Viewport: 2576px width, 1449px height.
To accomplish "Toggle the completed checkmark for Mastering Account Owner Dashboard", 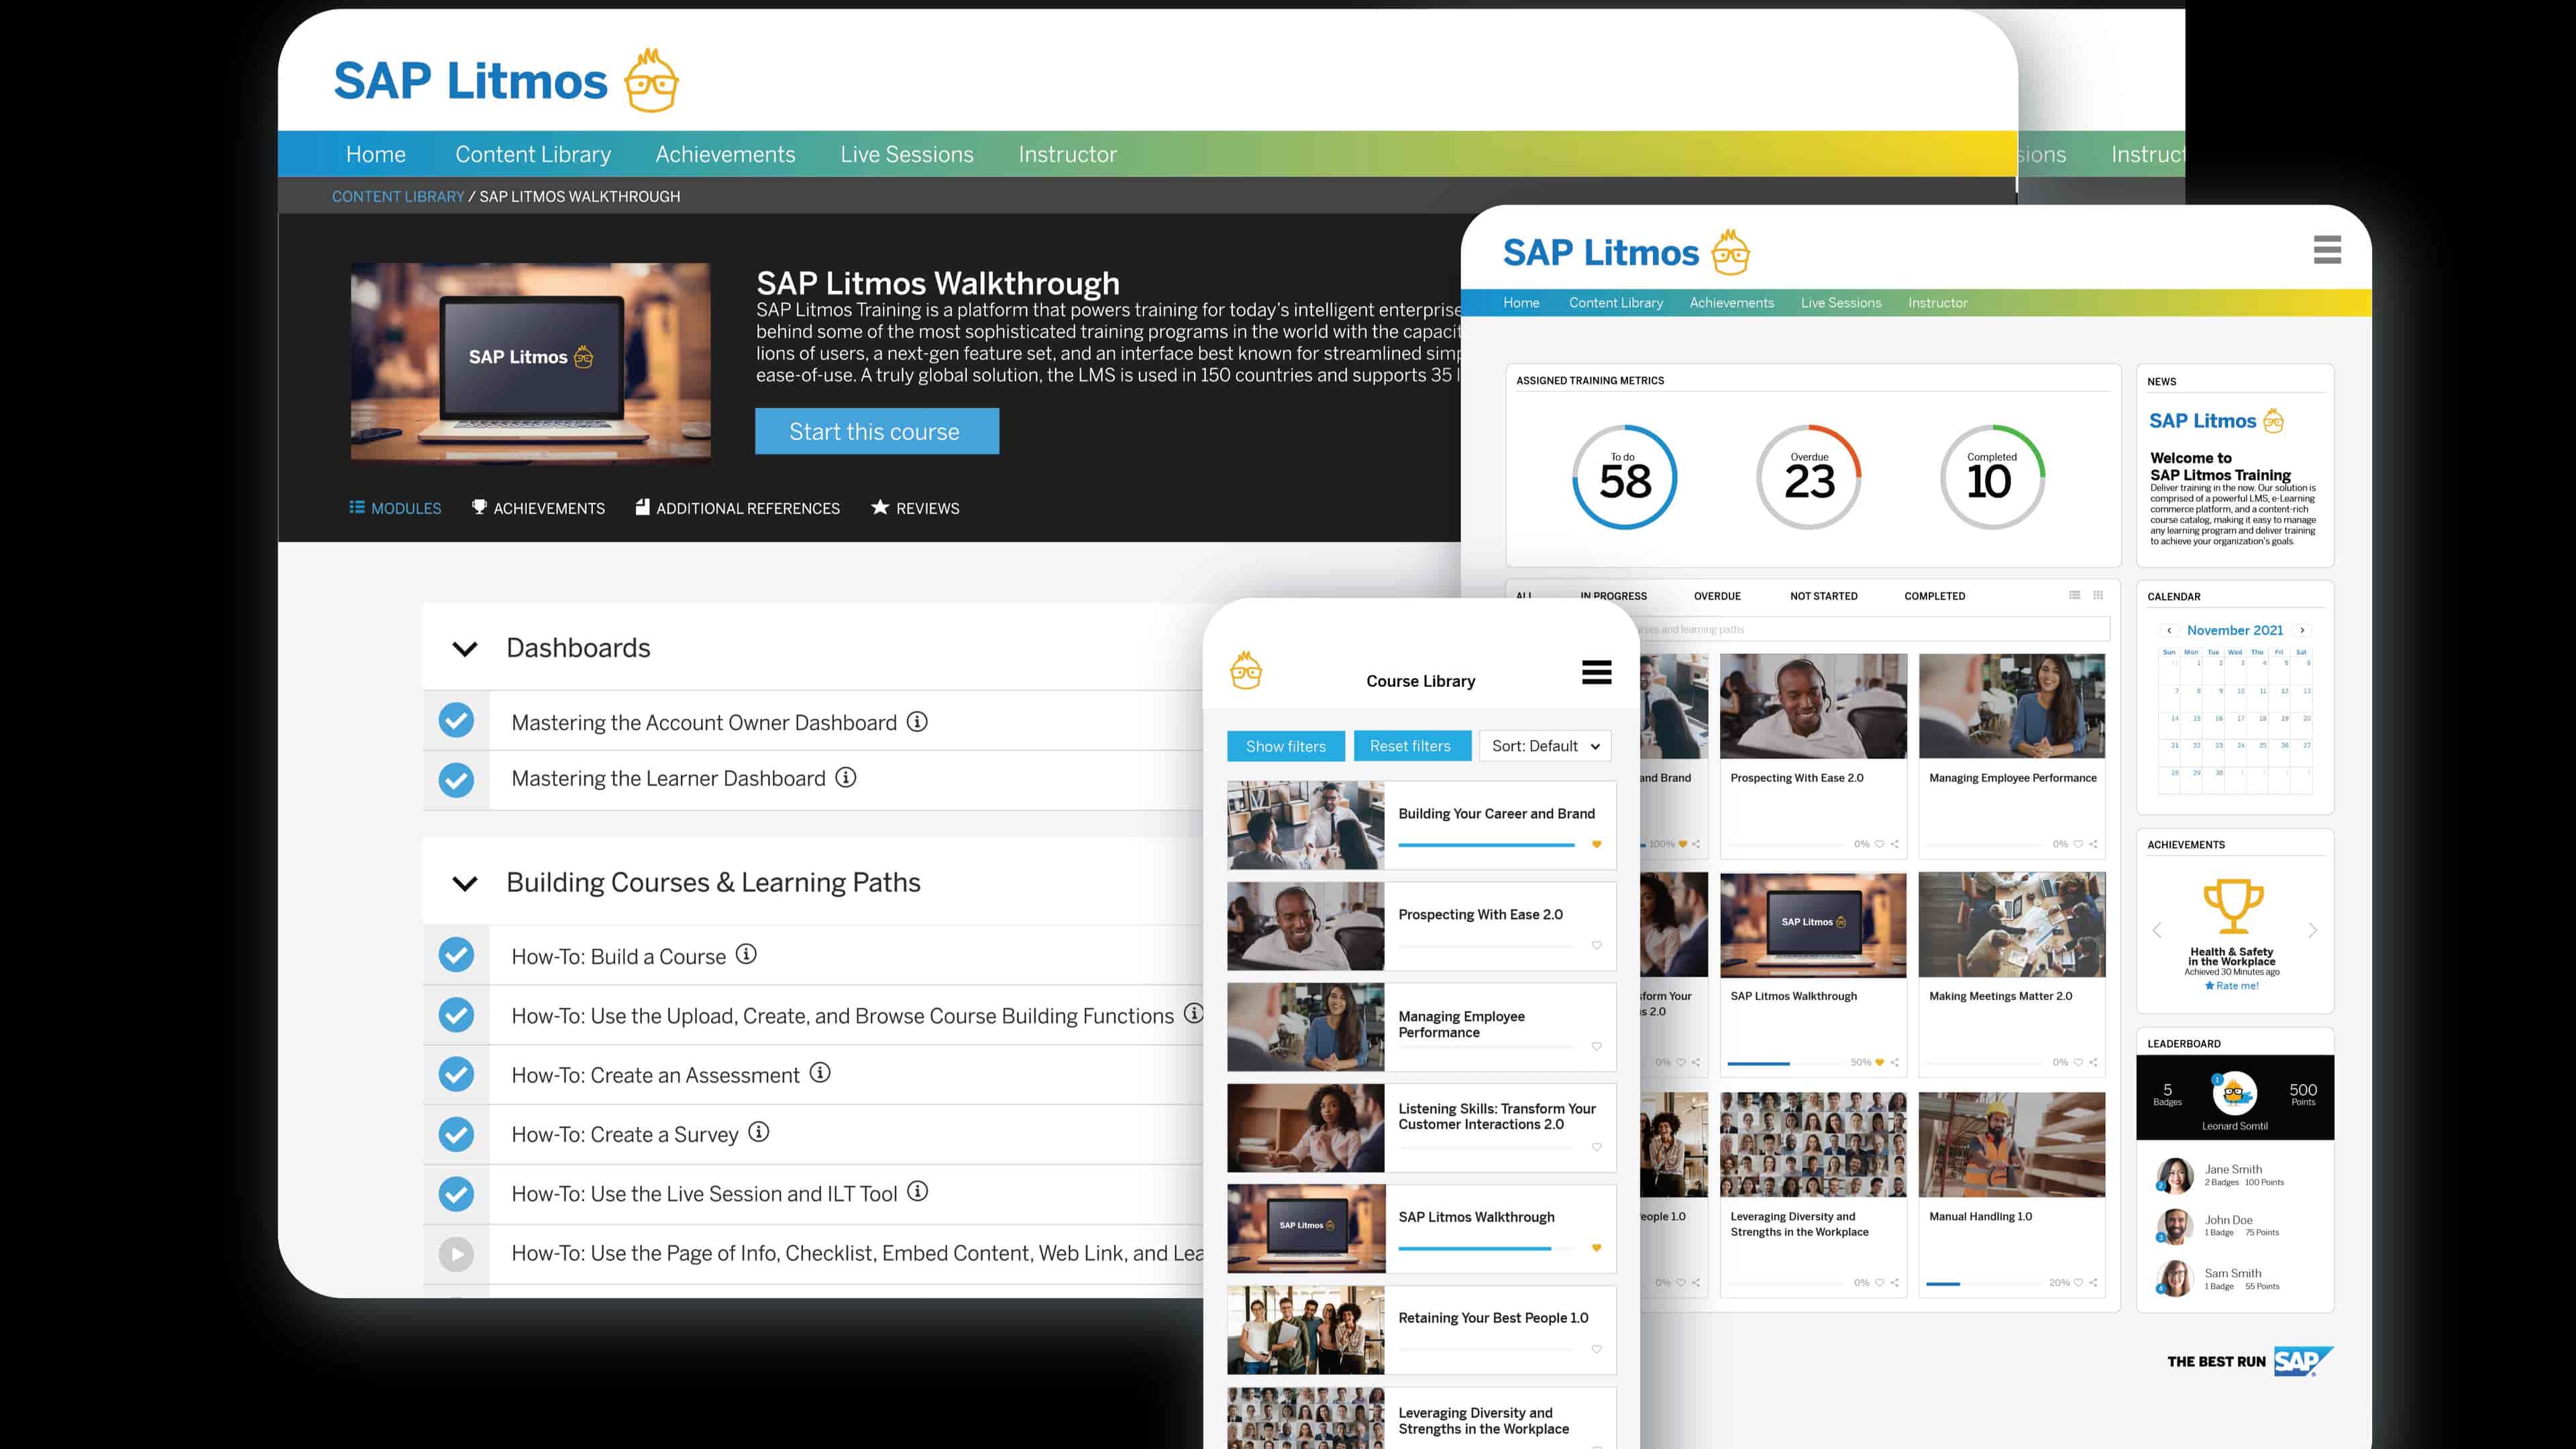I will tap(456, 720).
